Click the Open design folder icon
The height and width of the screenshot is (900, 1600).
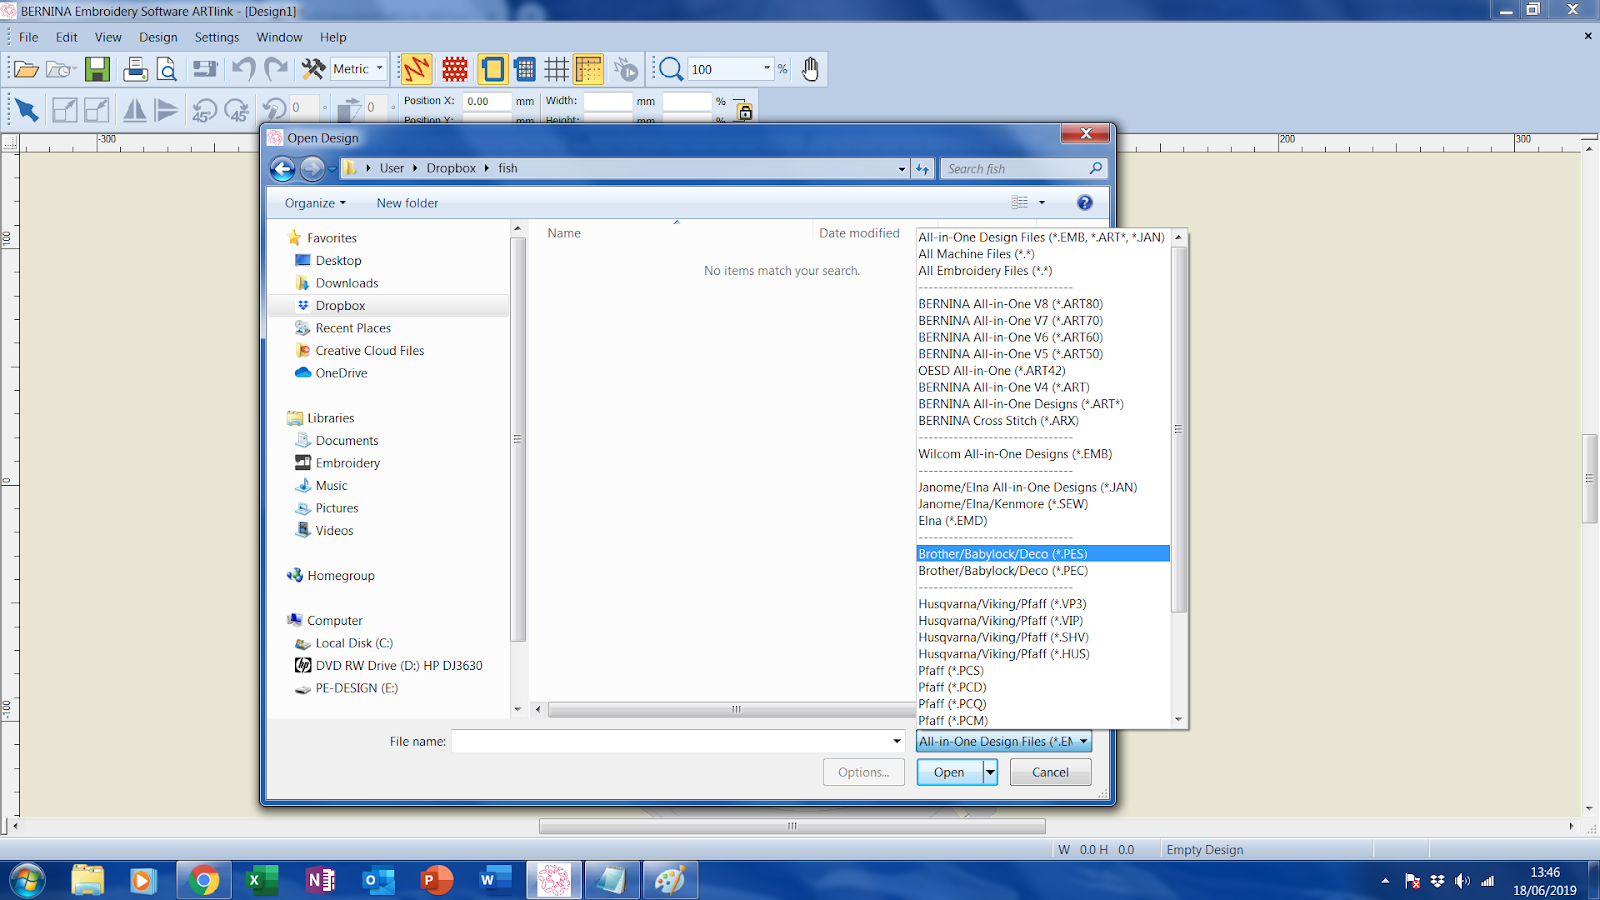coord(26,69)
